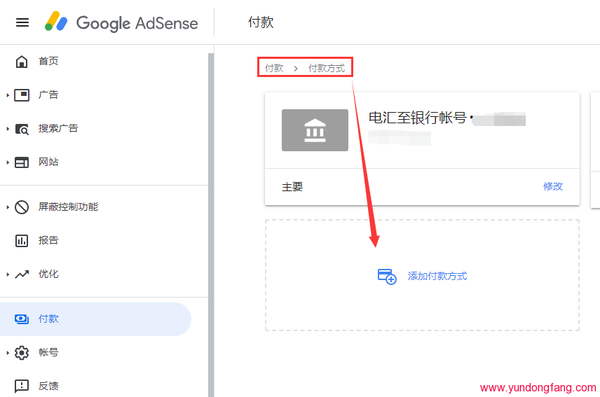Click the ads icon next to 广告

(x=21, y=95)
